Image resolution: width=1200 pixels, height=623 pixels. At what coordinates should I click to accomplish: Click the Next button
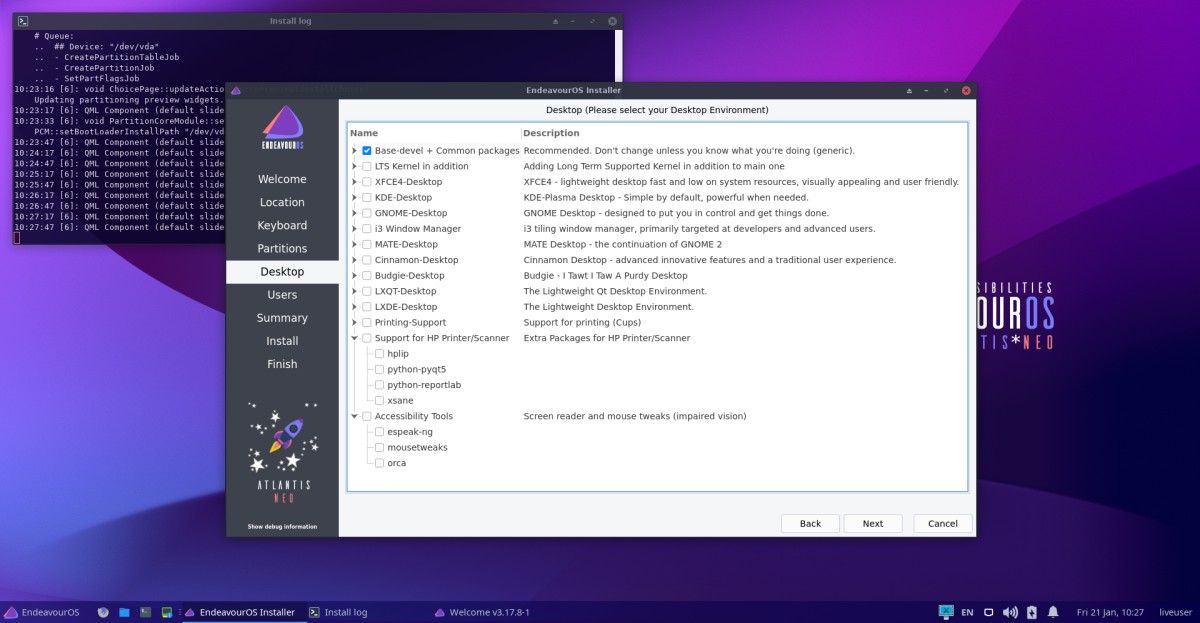pos(872,523)
